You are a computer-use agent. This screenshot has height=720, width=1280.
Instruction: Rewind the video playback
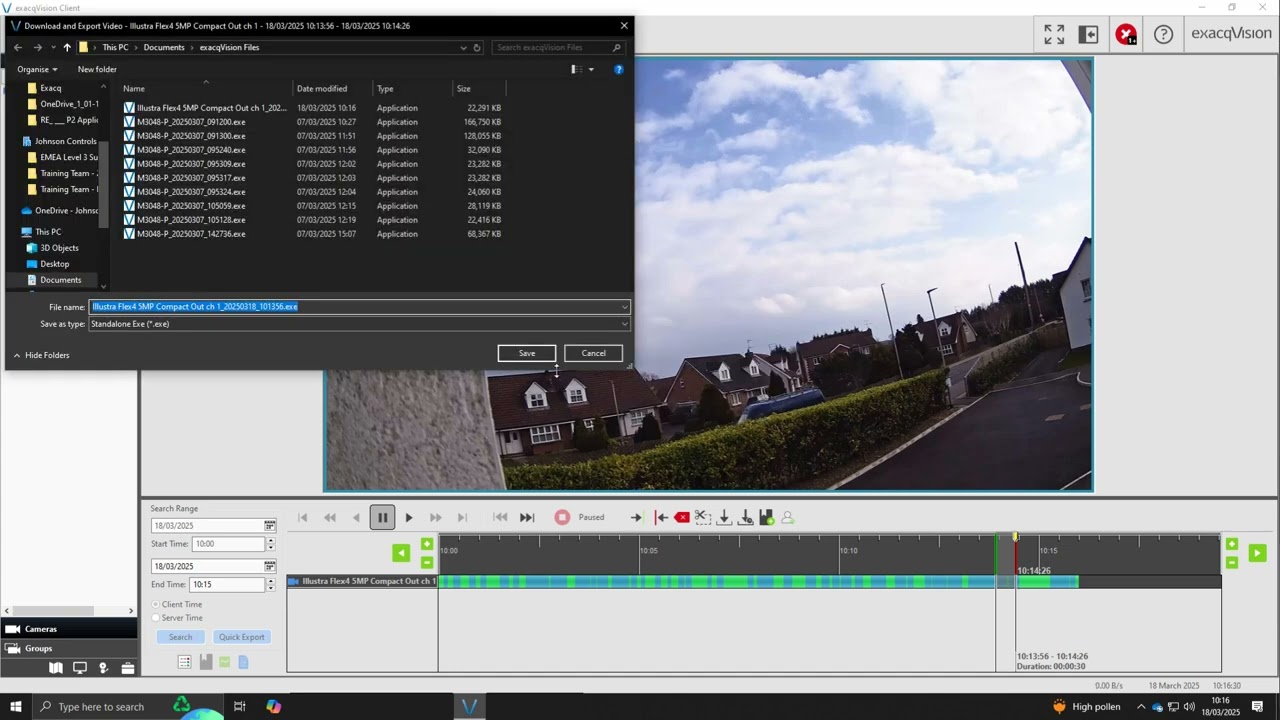pyautogui.click(x=330, y=517)
